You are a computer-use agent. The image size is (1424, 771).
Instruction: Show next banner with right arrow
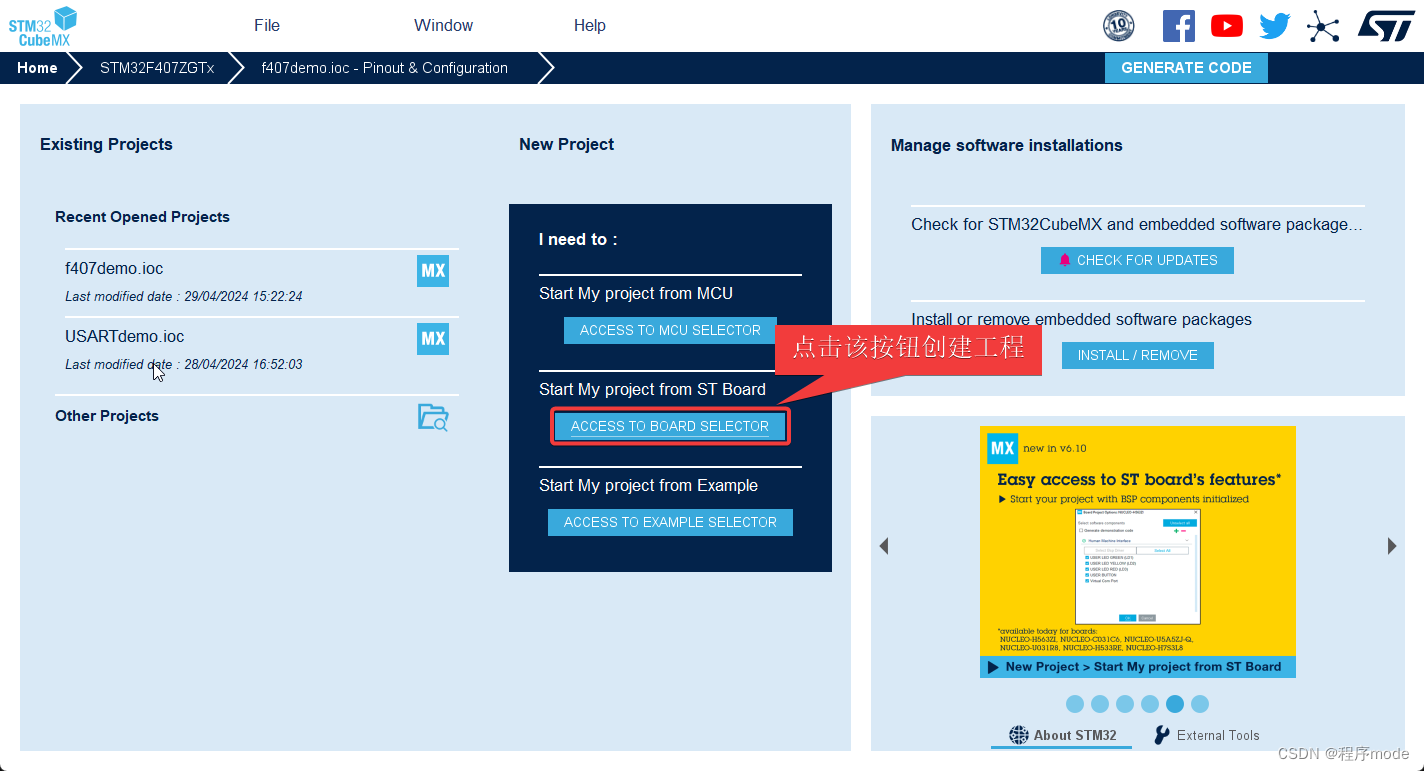coord(1392,546)
